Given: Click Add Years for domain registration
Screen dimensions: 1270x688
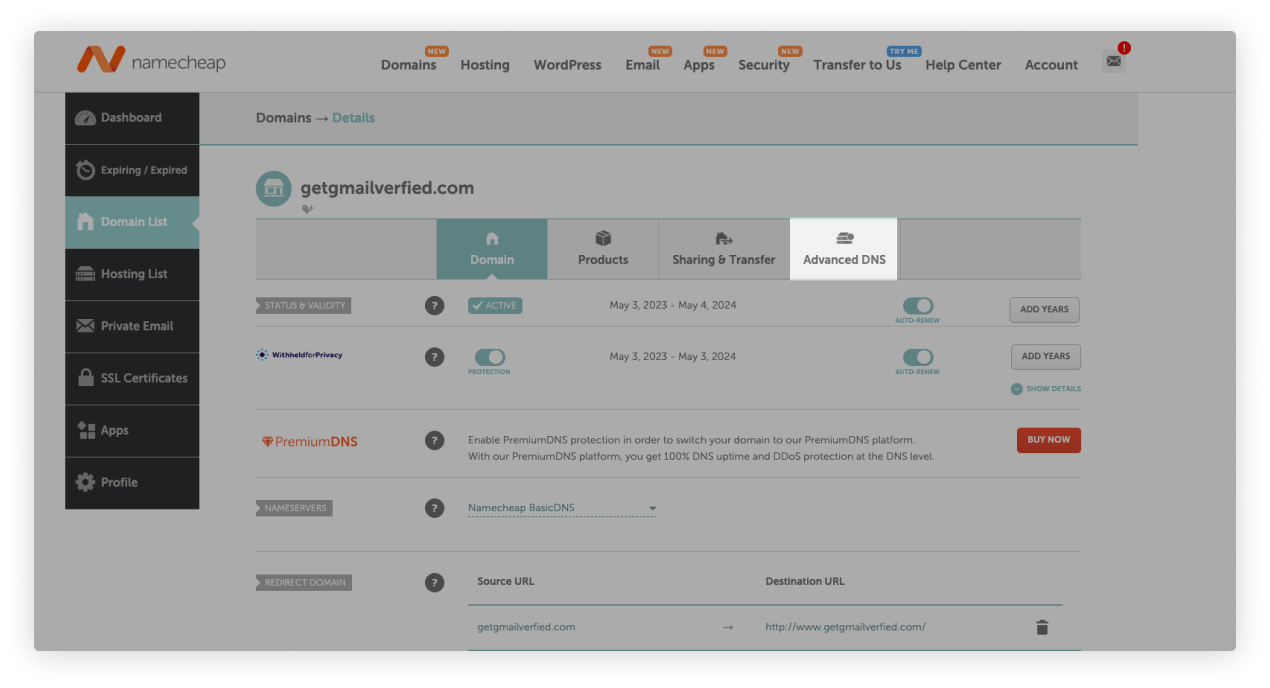Looking at the screenshot, I should (1044, 309).
